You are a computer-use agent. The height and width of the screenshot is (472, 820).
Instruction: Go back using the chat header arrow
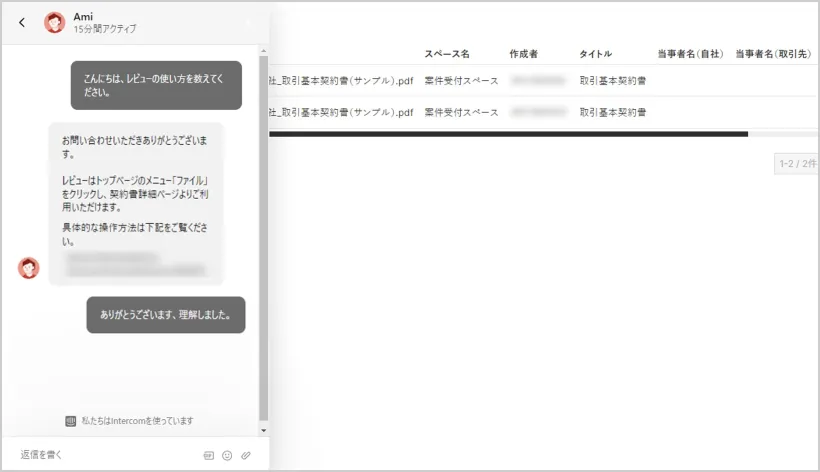[22, 23]
